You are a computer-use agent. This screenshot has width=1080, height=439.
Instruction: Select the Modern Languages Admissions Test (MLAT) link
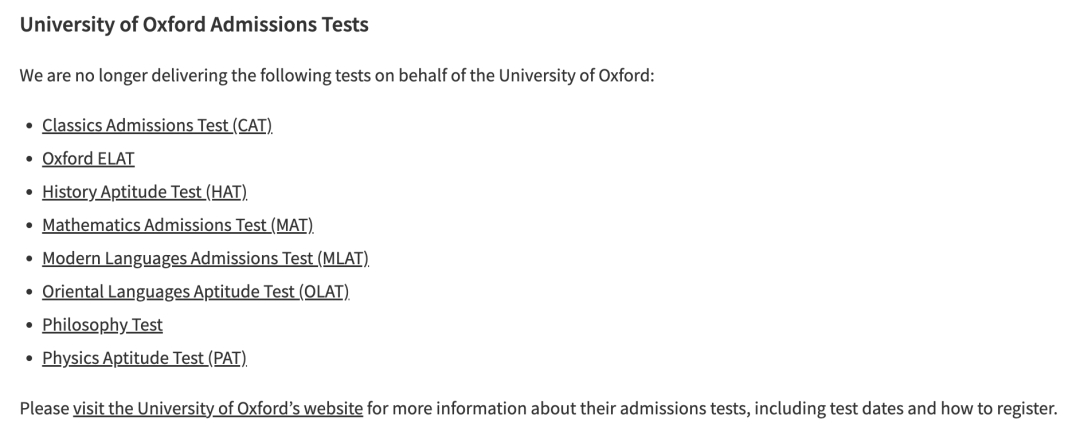point(205,258)
